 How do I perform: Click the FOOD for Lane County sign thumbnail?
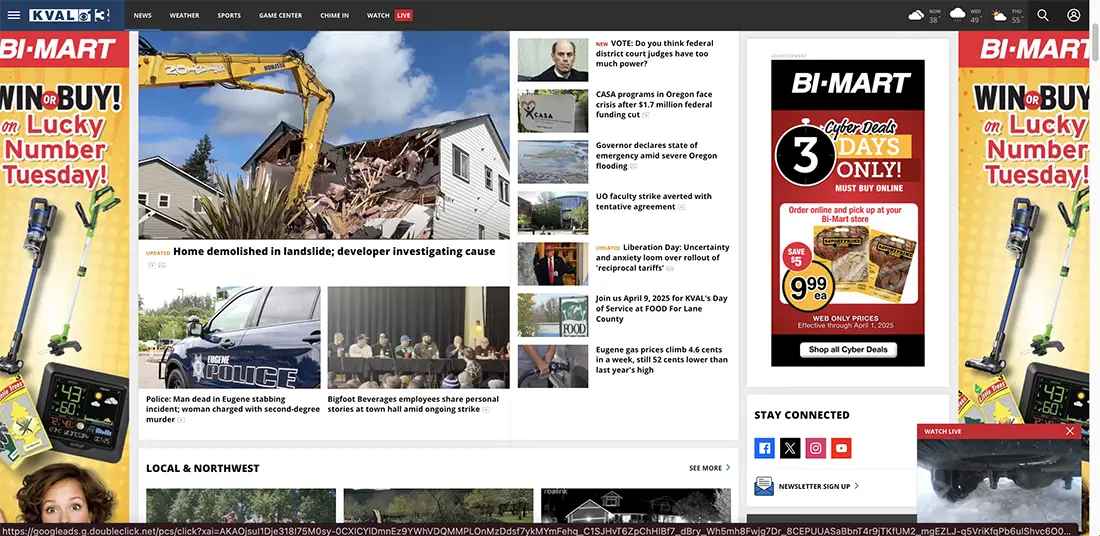[553, 315]
